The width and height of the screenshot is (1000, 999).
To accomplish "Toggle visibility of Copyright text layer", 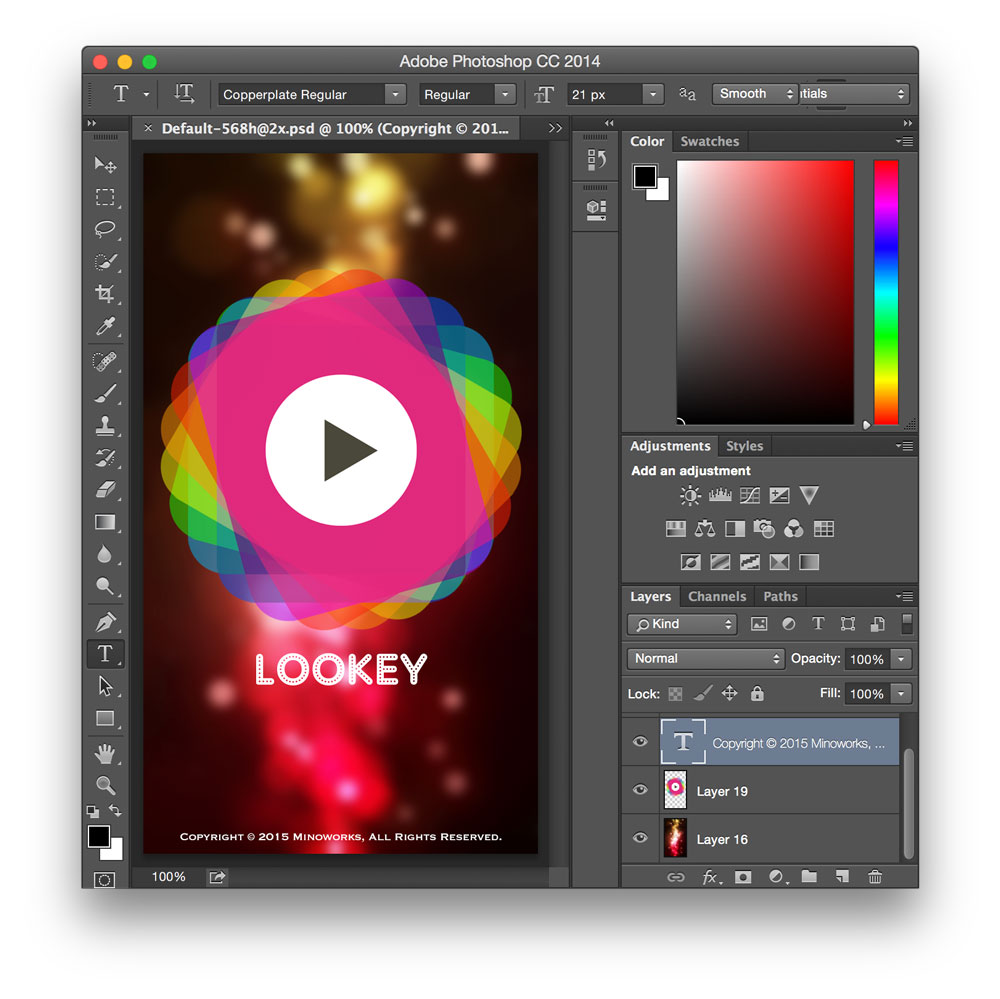I will 640,742.
